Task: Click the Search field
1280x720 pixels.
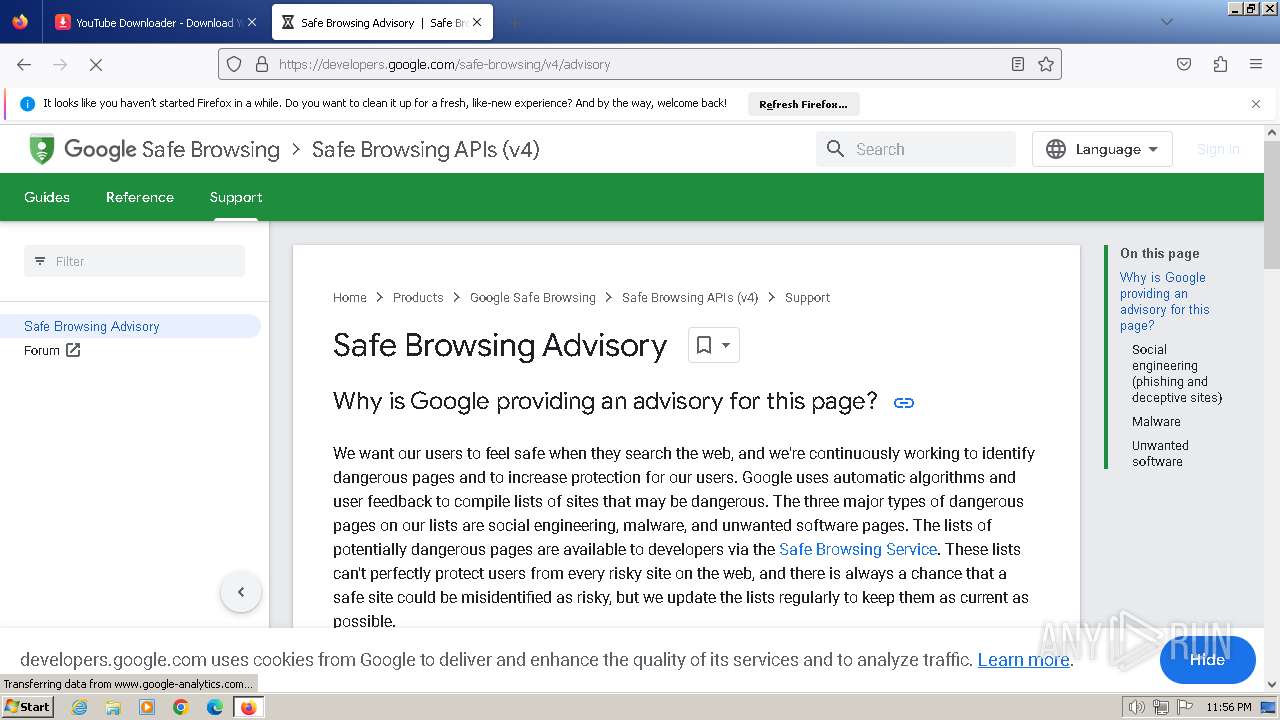Action: pyautogui.click(x=916, y=149)
